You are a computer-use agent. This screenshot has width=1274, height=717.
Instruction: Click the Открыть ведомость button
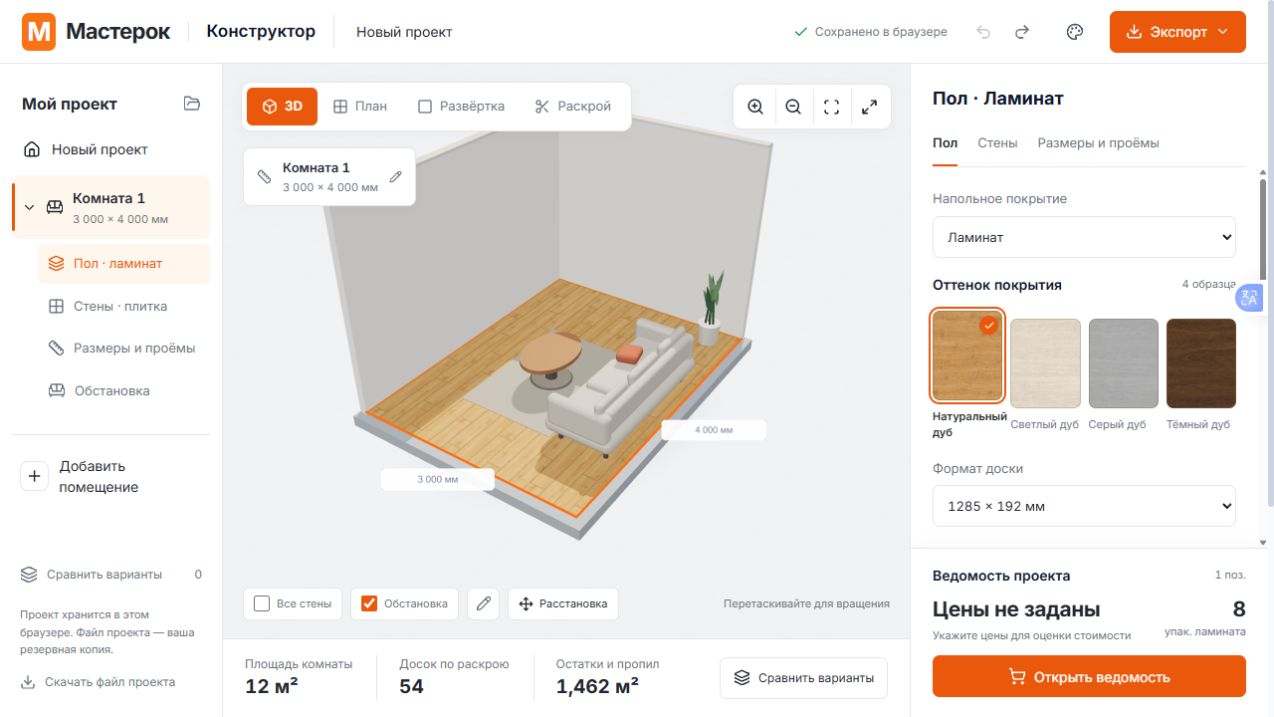(1089, 677)
